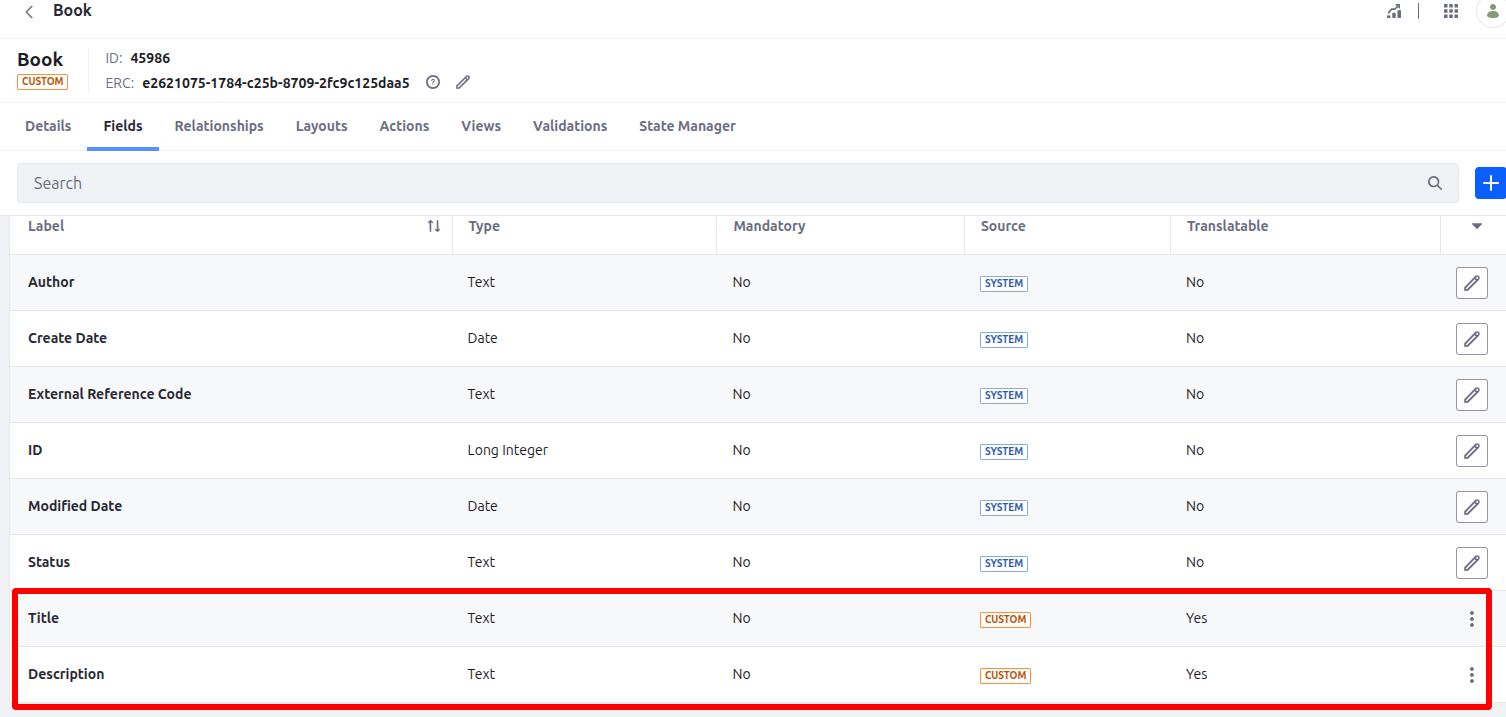
Task: Click the Yes value in Title row
Action: (1196, 618)
